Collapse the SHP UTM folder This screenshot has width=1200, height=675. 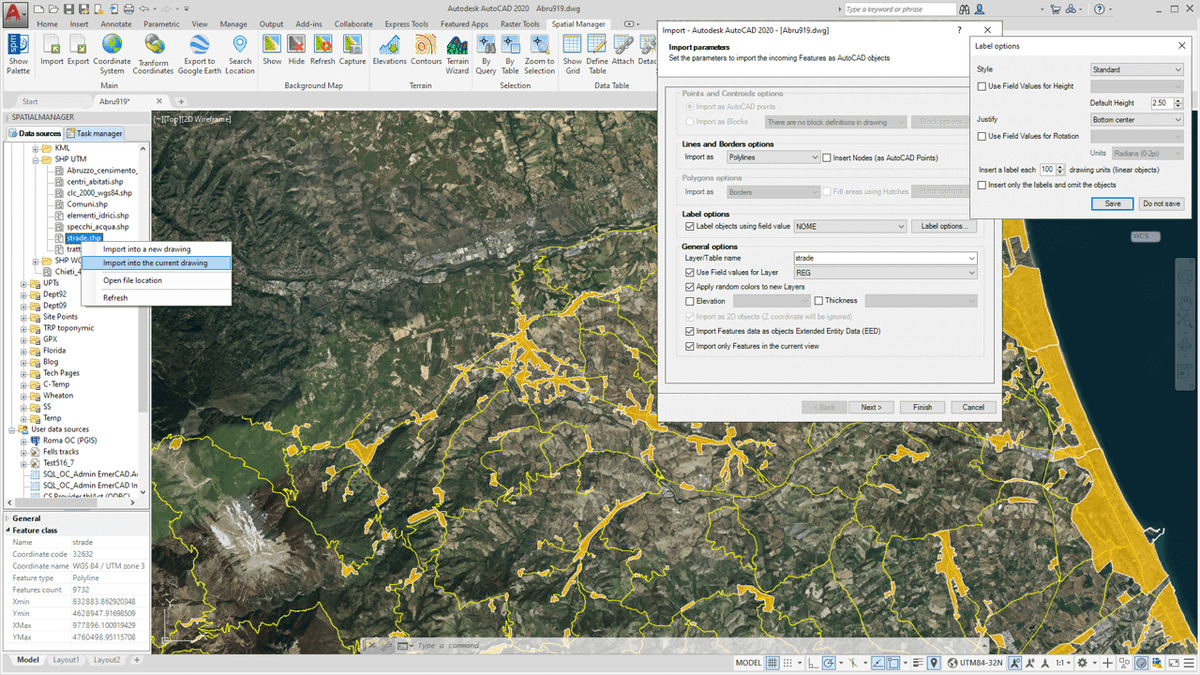35,159
